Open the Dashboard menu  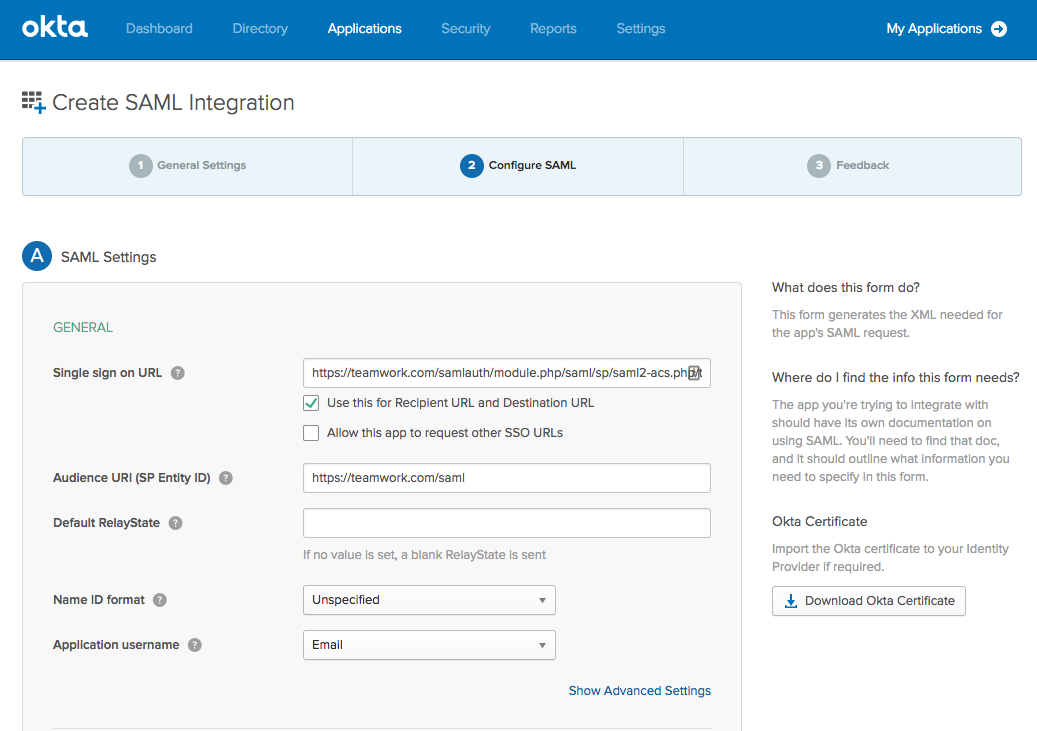pyautogui.click(x=159, y=28)
